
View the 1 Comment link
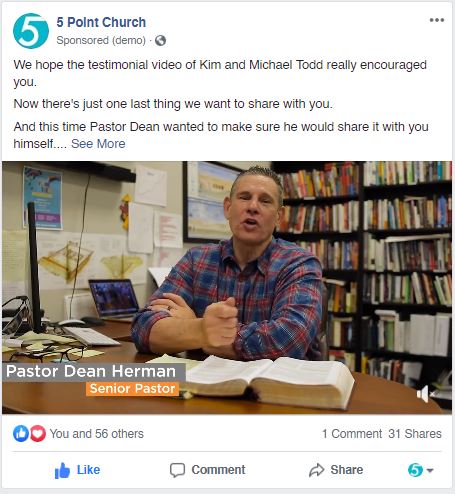point(352,434)
